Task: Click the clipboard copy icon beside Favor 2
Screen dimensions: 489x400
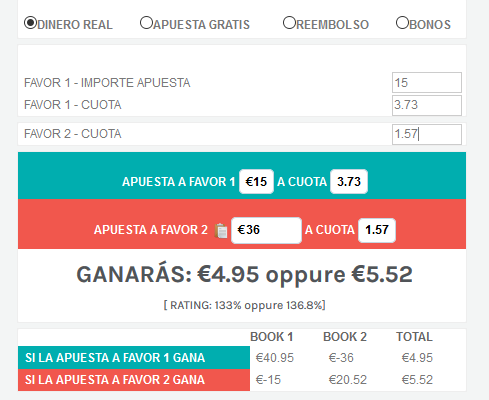Action: [221, 230]
